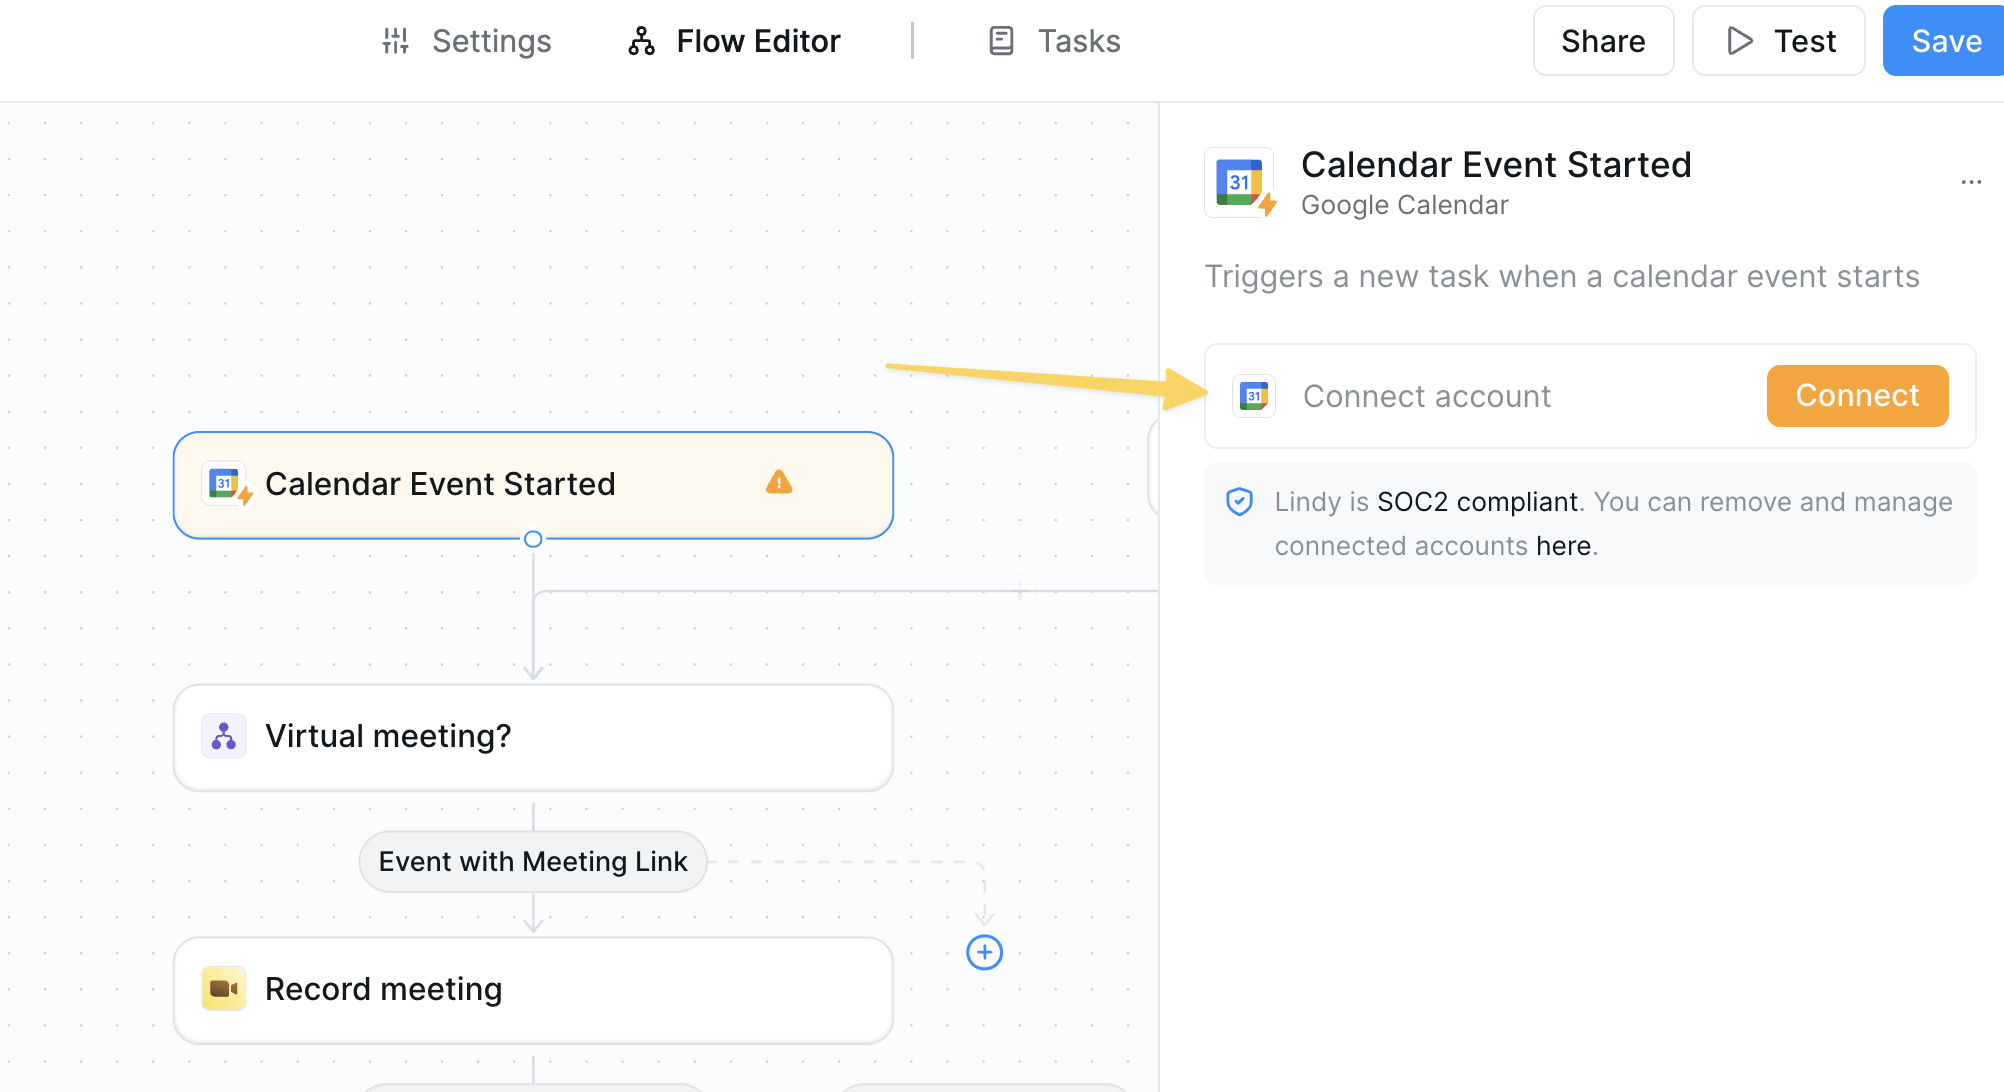Viewport: 2004px width, 1092px height.
Task: Open the three-dot options menu in the panel
Action: tap(1971, 182)
